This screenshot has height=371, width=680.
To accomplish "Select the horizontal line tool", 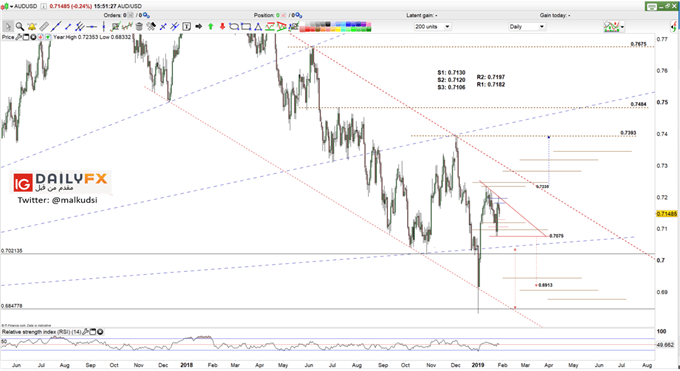I will 92,26.
